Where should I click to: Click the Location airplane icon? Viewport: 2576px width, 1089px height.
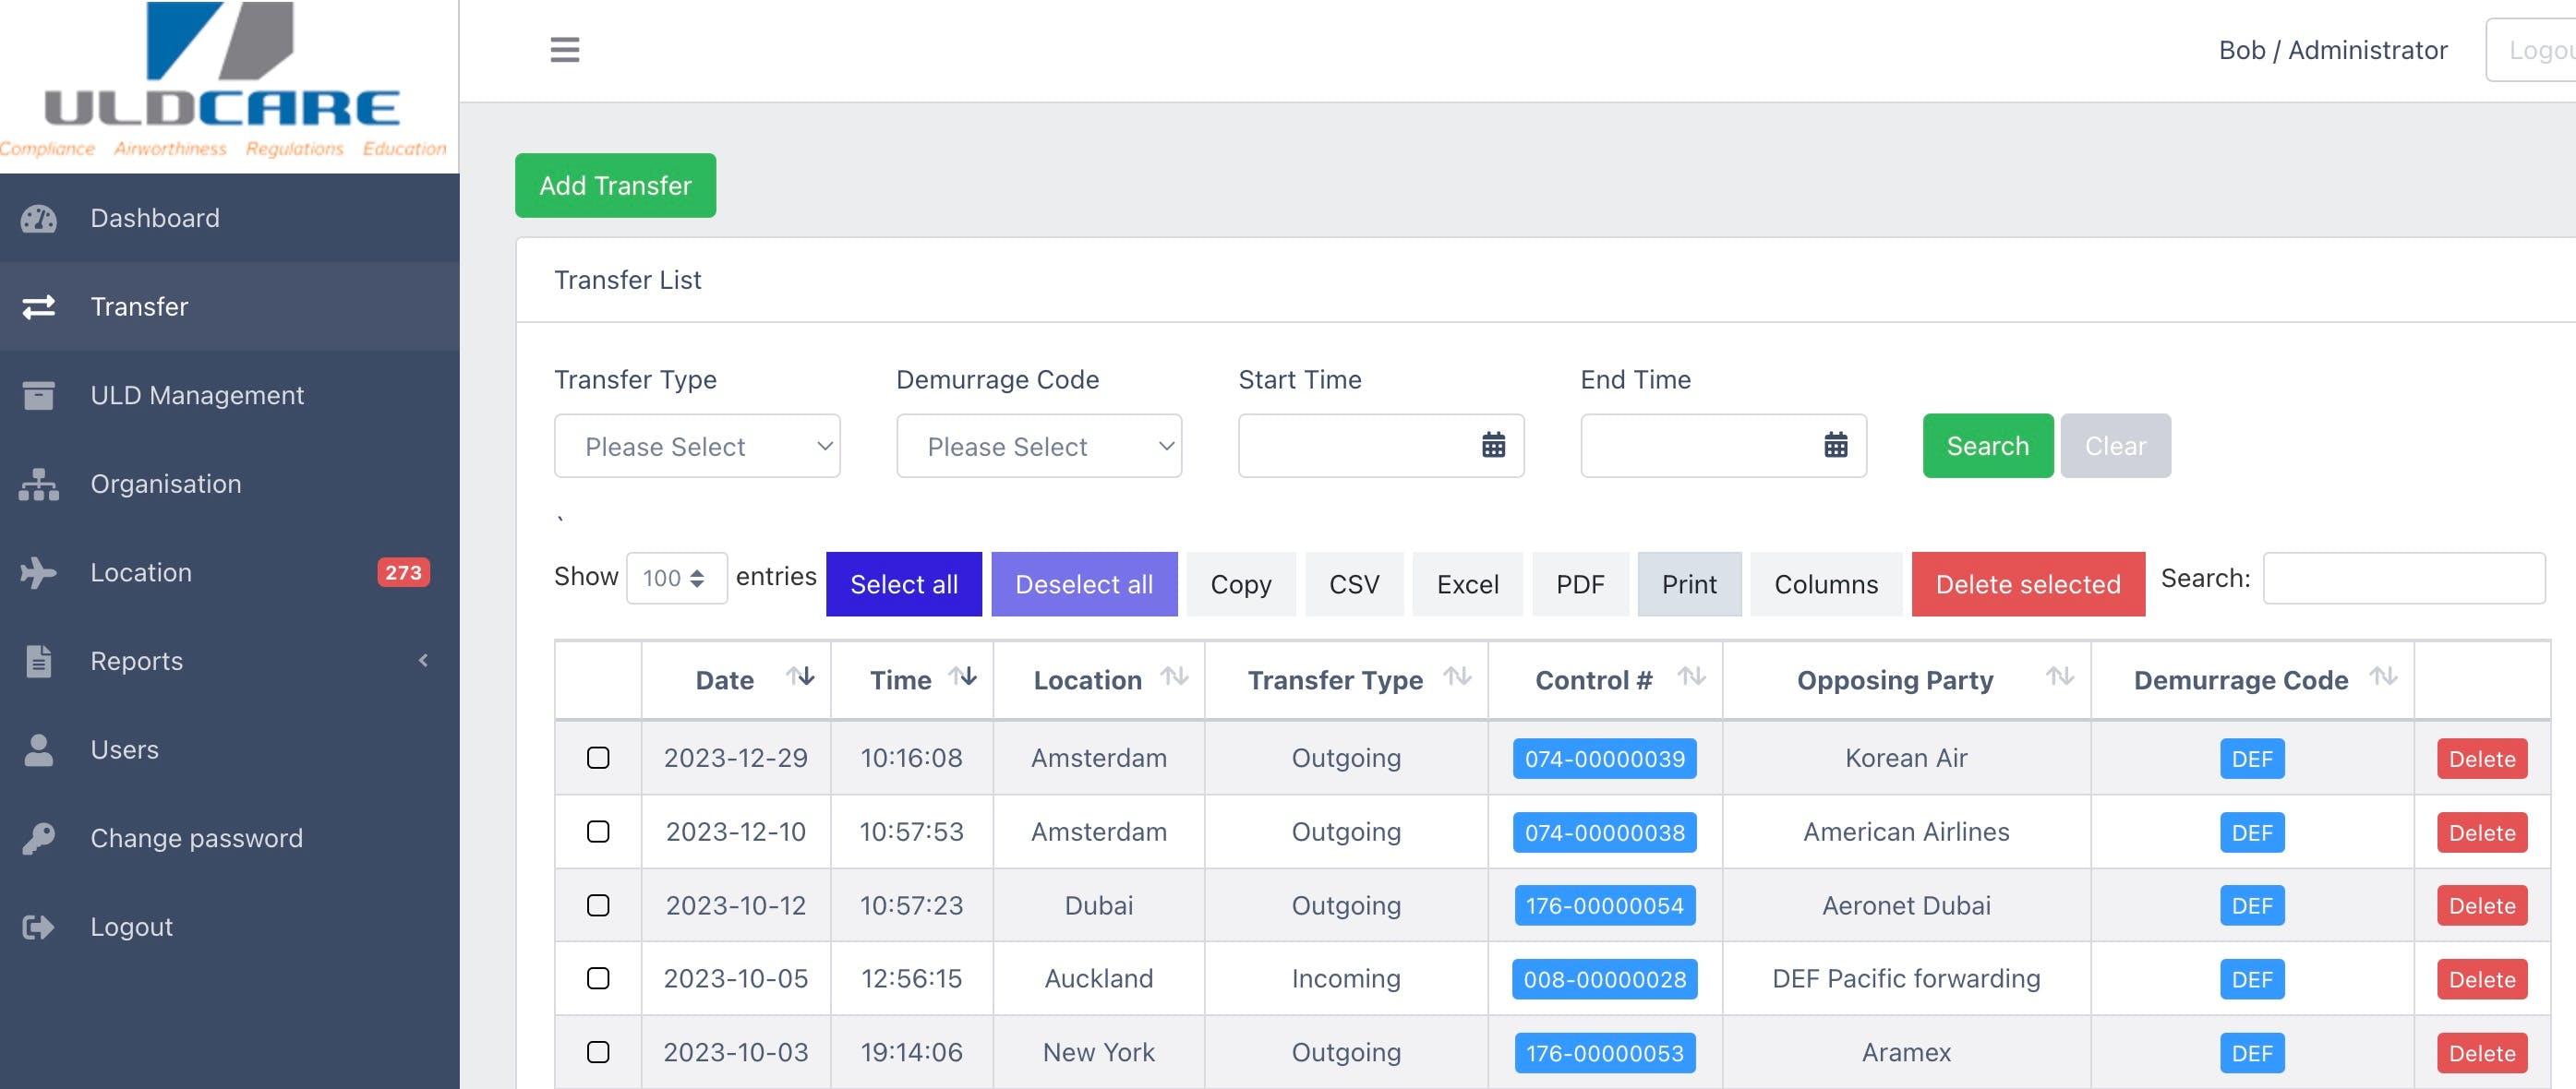tap(39, 573)
